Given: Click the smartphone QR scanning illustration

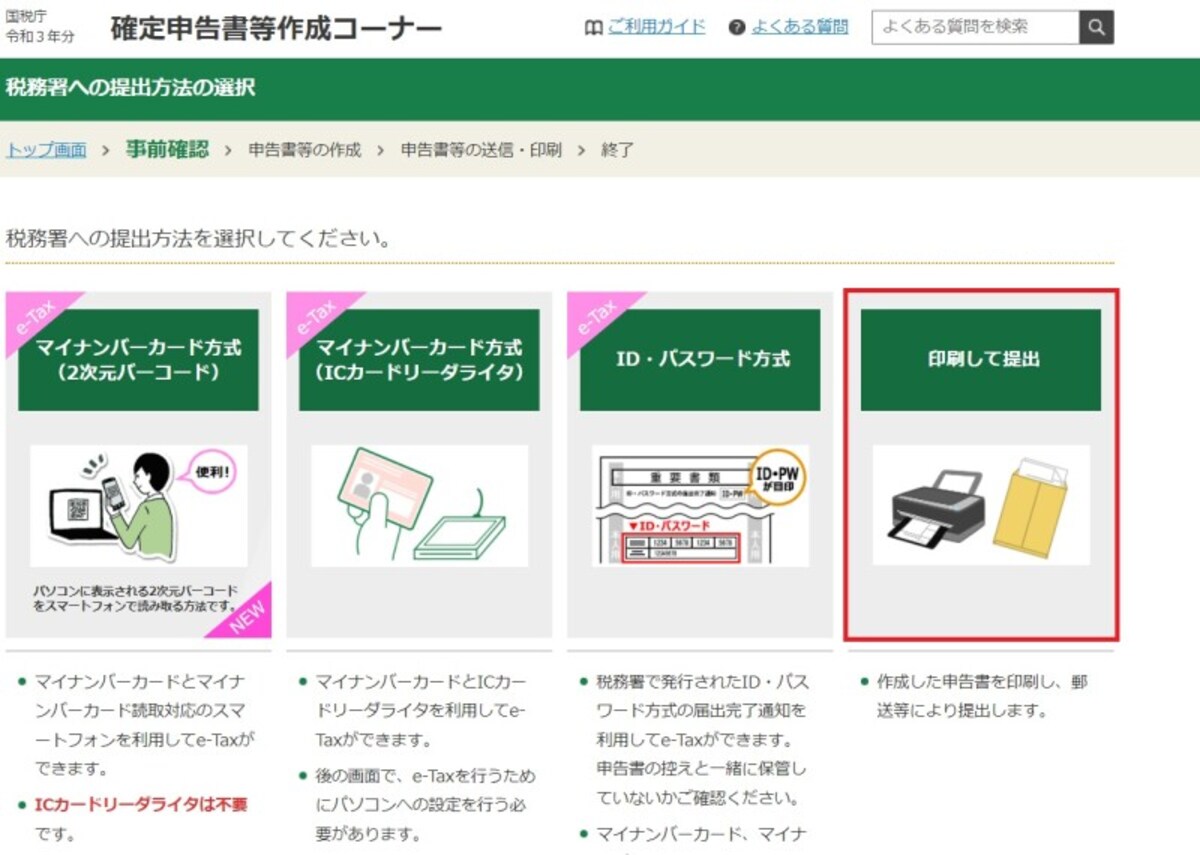Looking at the screenshot, I should point(138,506).
